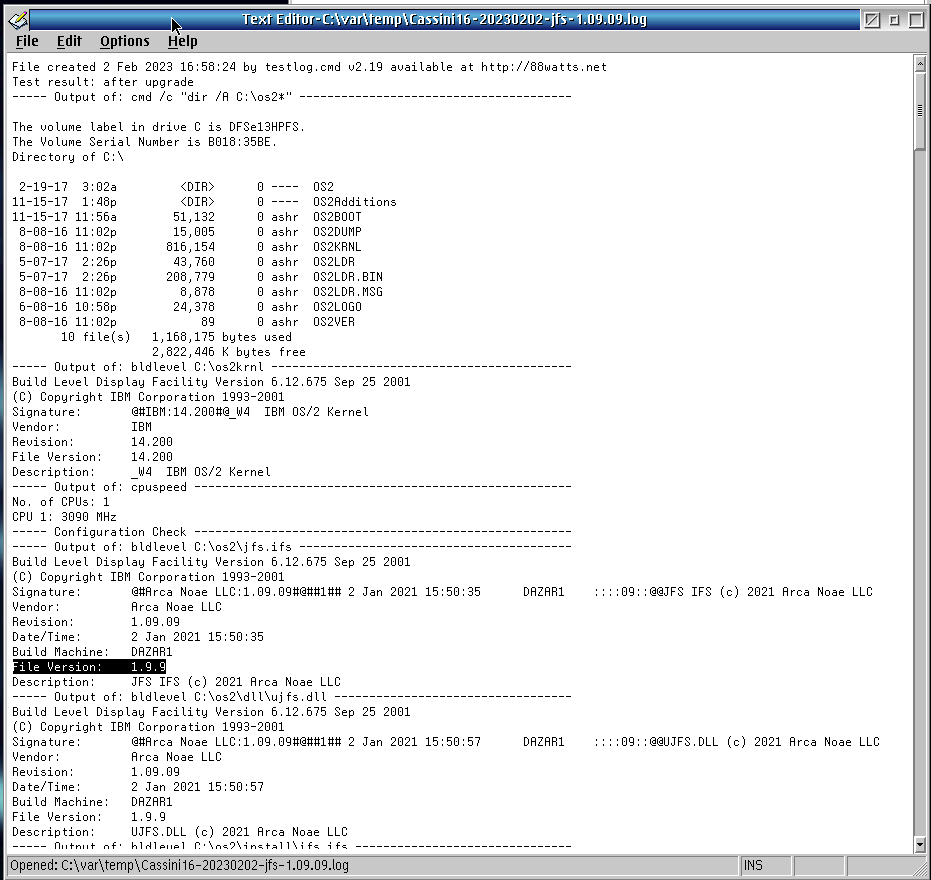Open the Help menu

click(x=182, y=41)
